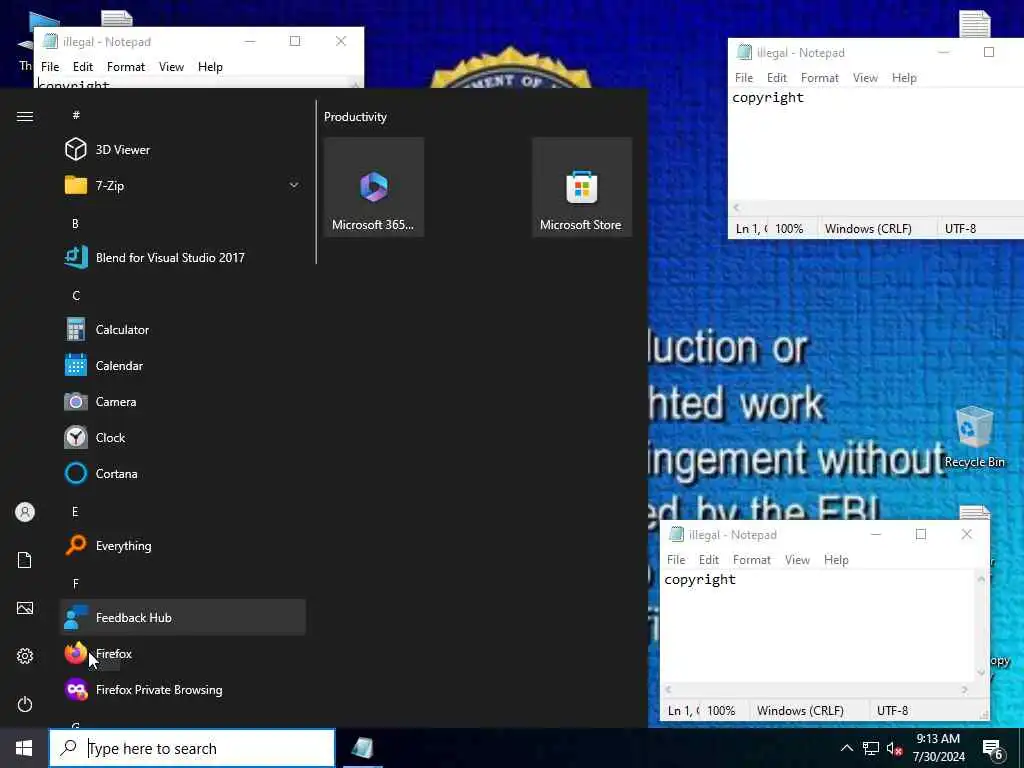The height and width of the screenshot is (768, 1024).
Task: Open View menu in the bottom-right Notepad
Action: coord(797,560)
